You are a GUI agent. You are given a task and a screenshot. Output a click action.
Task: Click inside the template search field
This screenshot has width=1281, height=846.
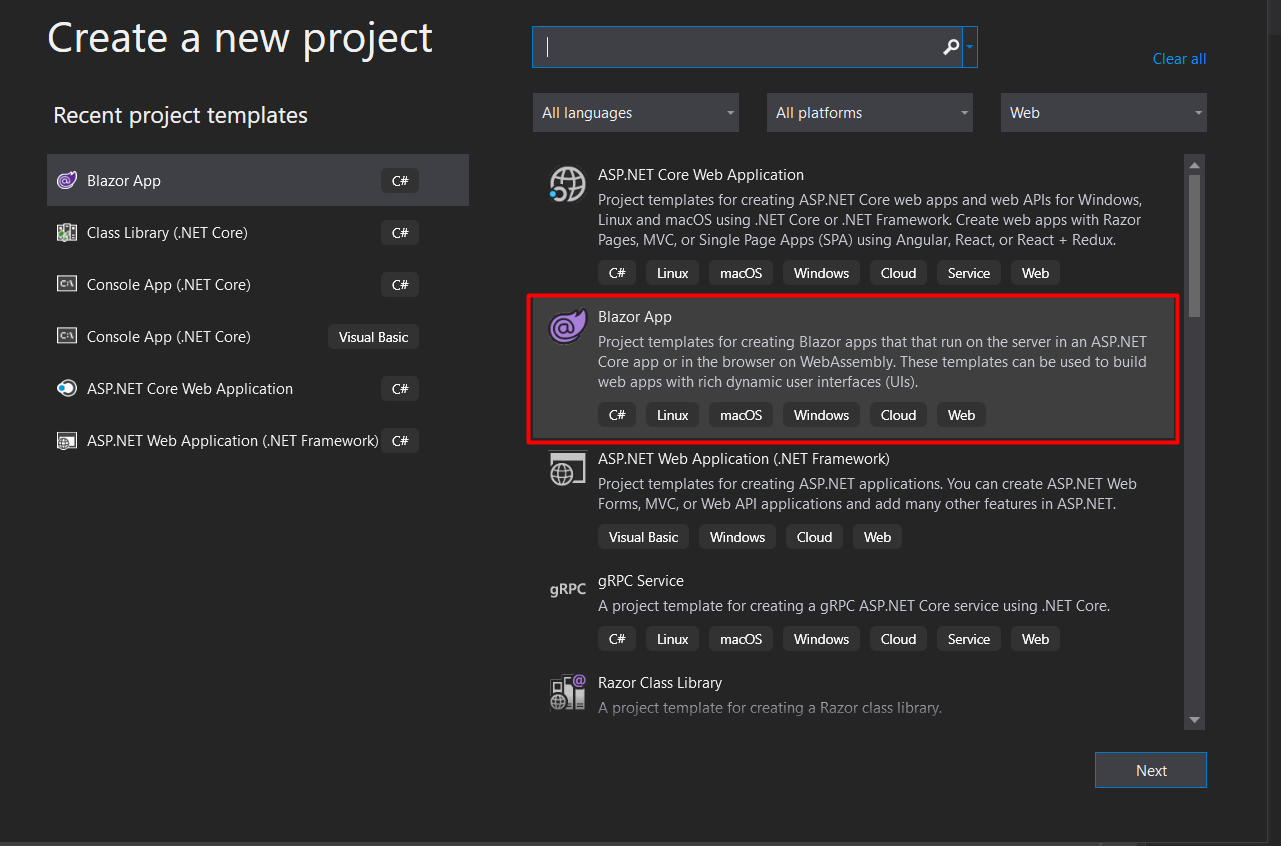point(740,46)
